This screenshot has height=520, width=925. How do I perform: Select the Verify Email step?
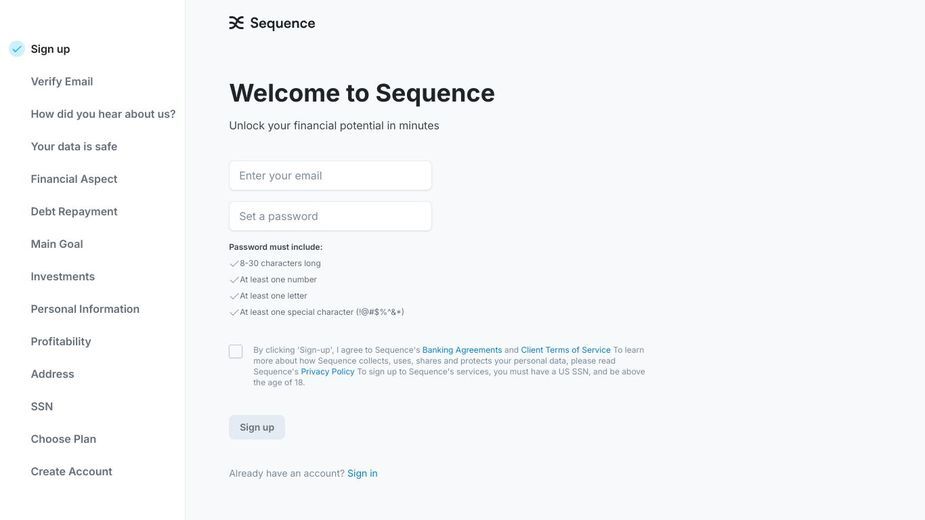pyautogui.click(x=62, y=81)
